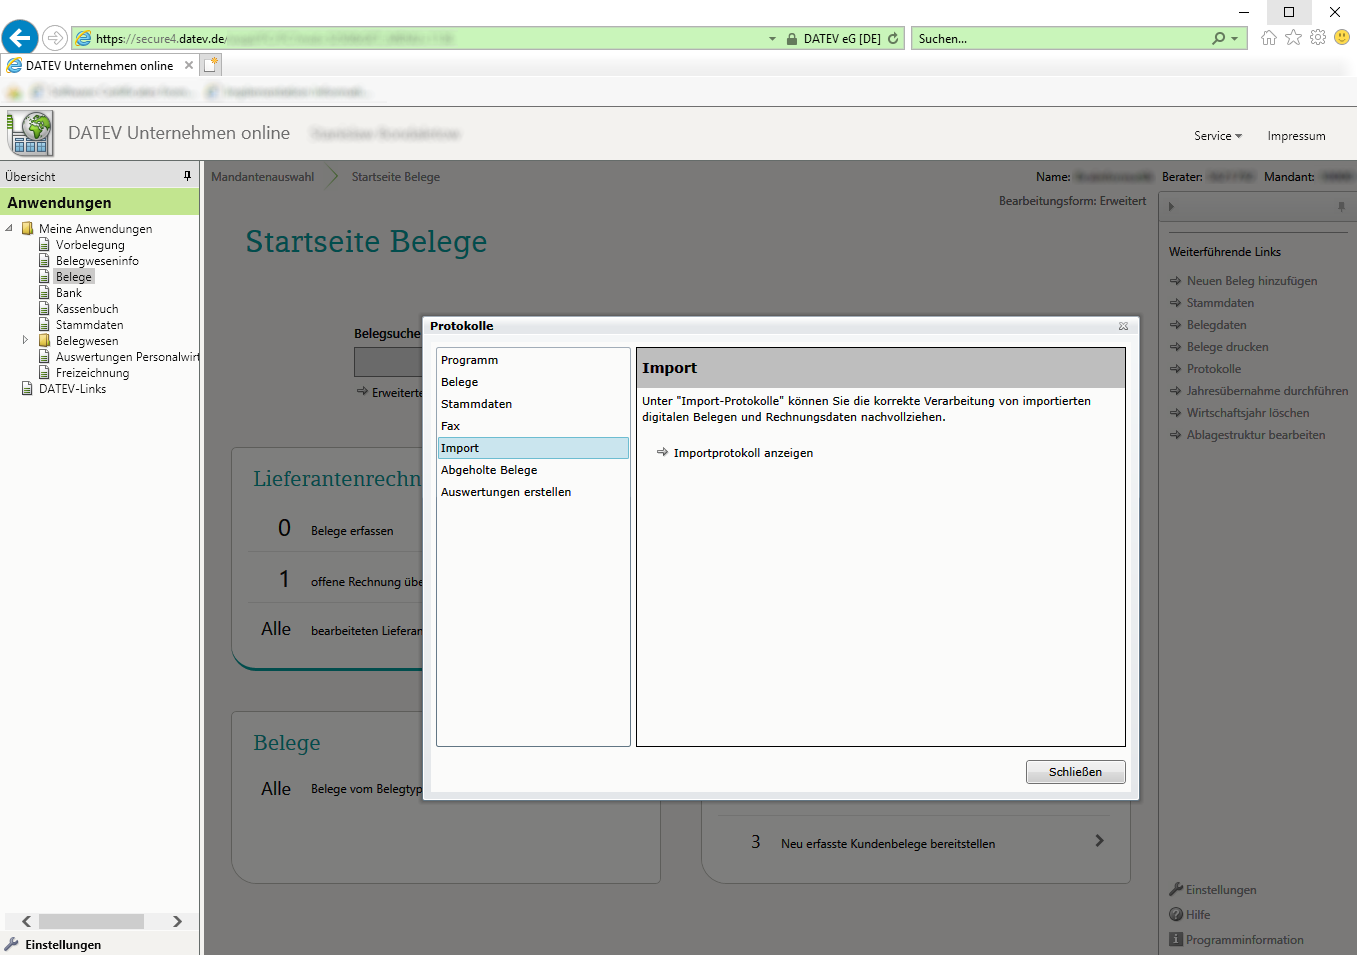This screenshot has width=1357, height=955.
Task: Select Abgeholte Belege in the Protokolle list
Action: point(533,470)
